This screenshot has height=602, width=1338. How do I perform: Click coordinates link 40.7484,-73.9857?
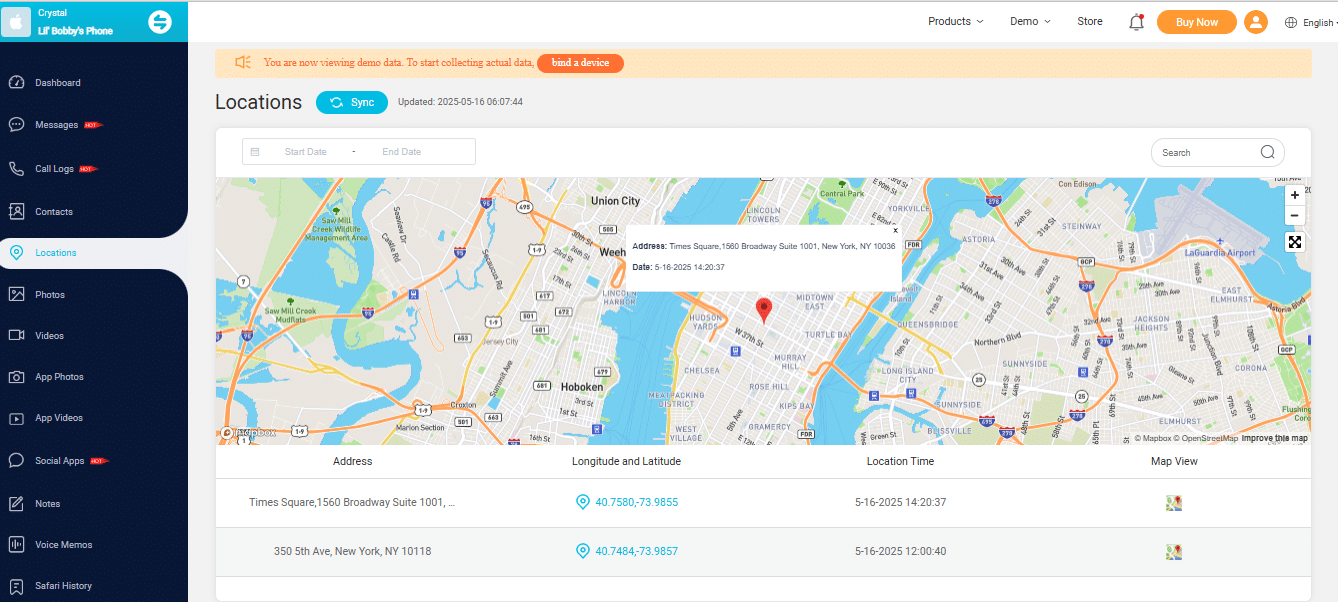click(636, 552)
